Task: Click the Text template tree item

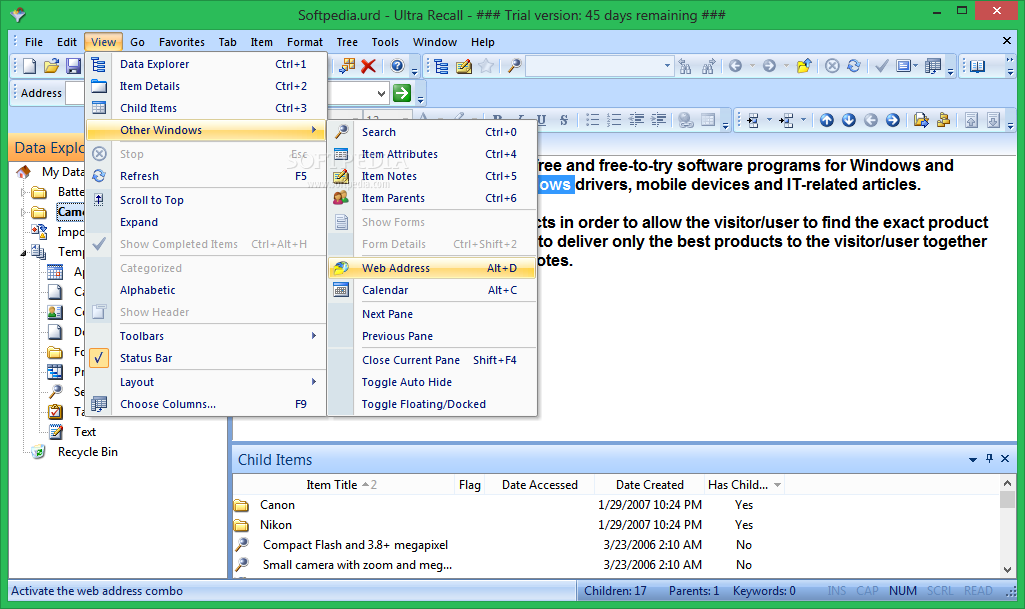Action: click(85, 432)
